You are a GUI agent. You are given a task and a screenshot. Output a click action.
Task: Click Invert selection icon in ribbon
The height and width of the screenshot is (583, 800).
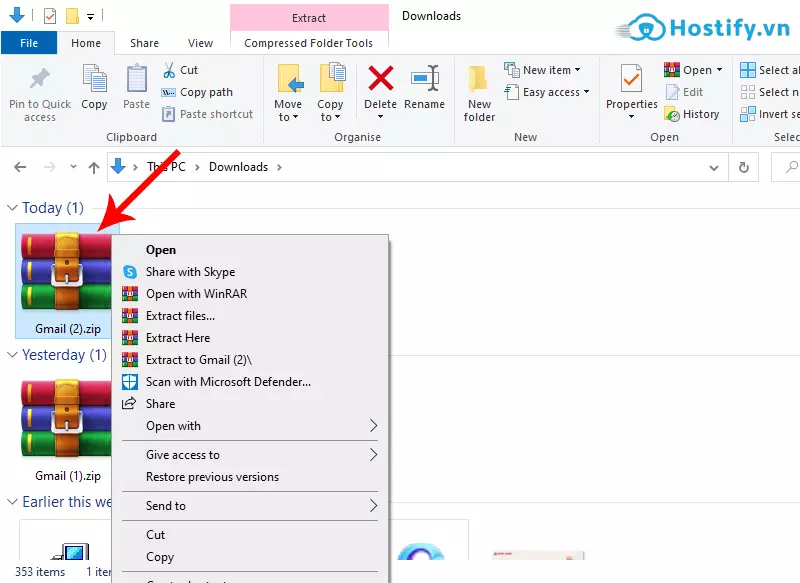point(747,114)
